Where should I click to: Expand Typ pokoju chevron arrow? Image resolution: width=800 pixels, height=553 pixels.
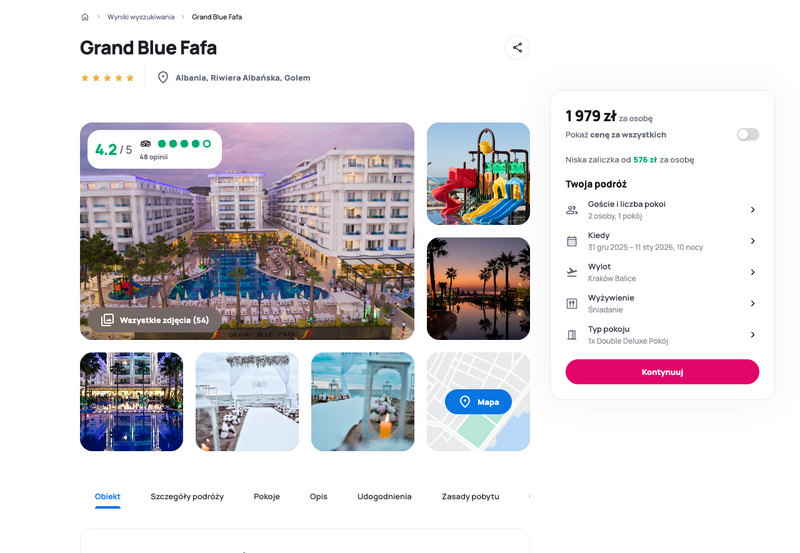(753, 335)
